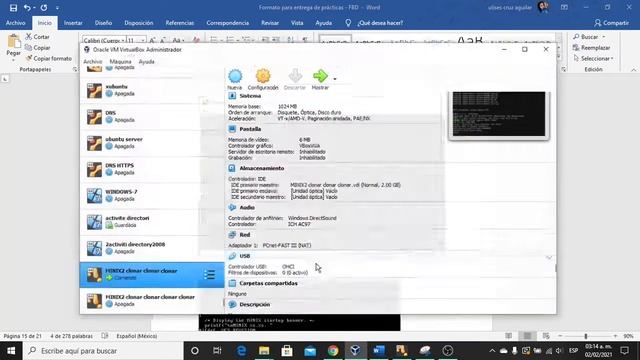Switch to Word Revisar tab
Viewport: 640px width, 360px height.
click(270, 23)
